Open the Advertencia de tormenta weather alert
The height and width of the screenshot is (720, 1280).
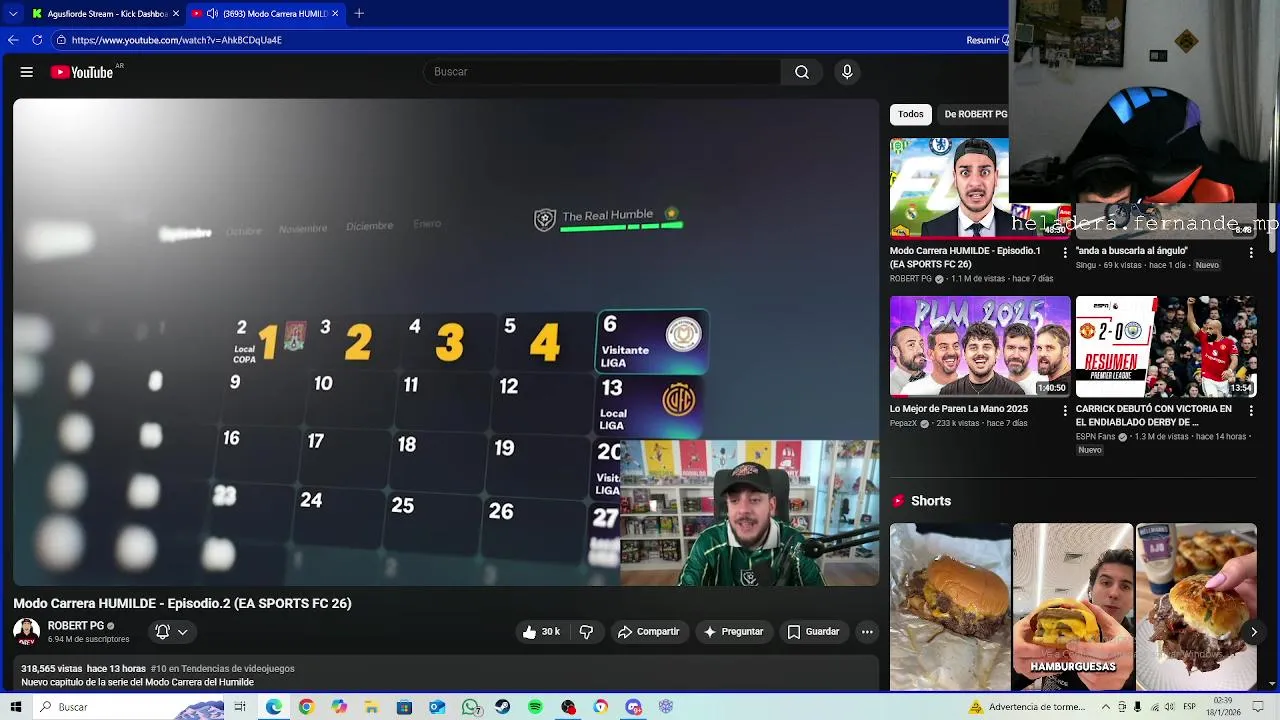point(1027,707)
